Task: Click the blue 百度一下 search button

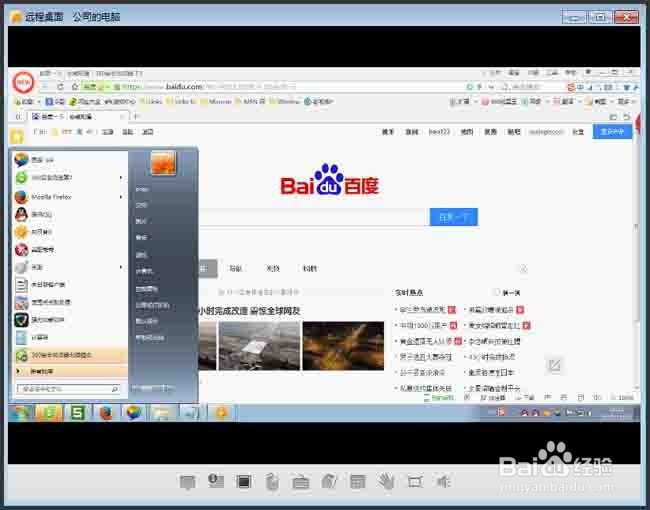Action: click(454, 217)
